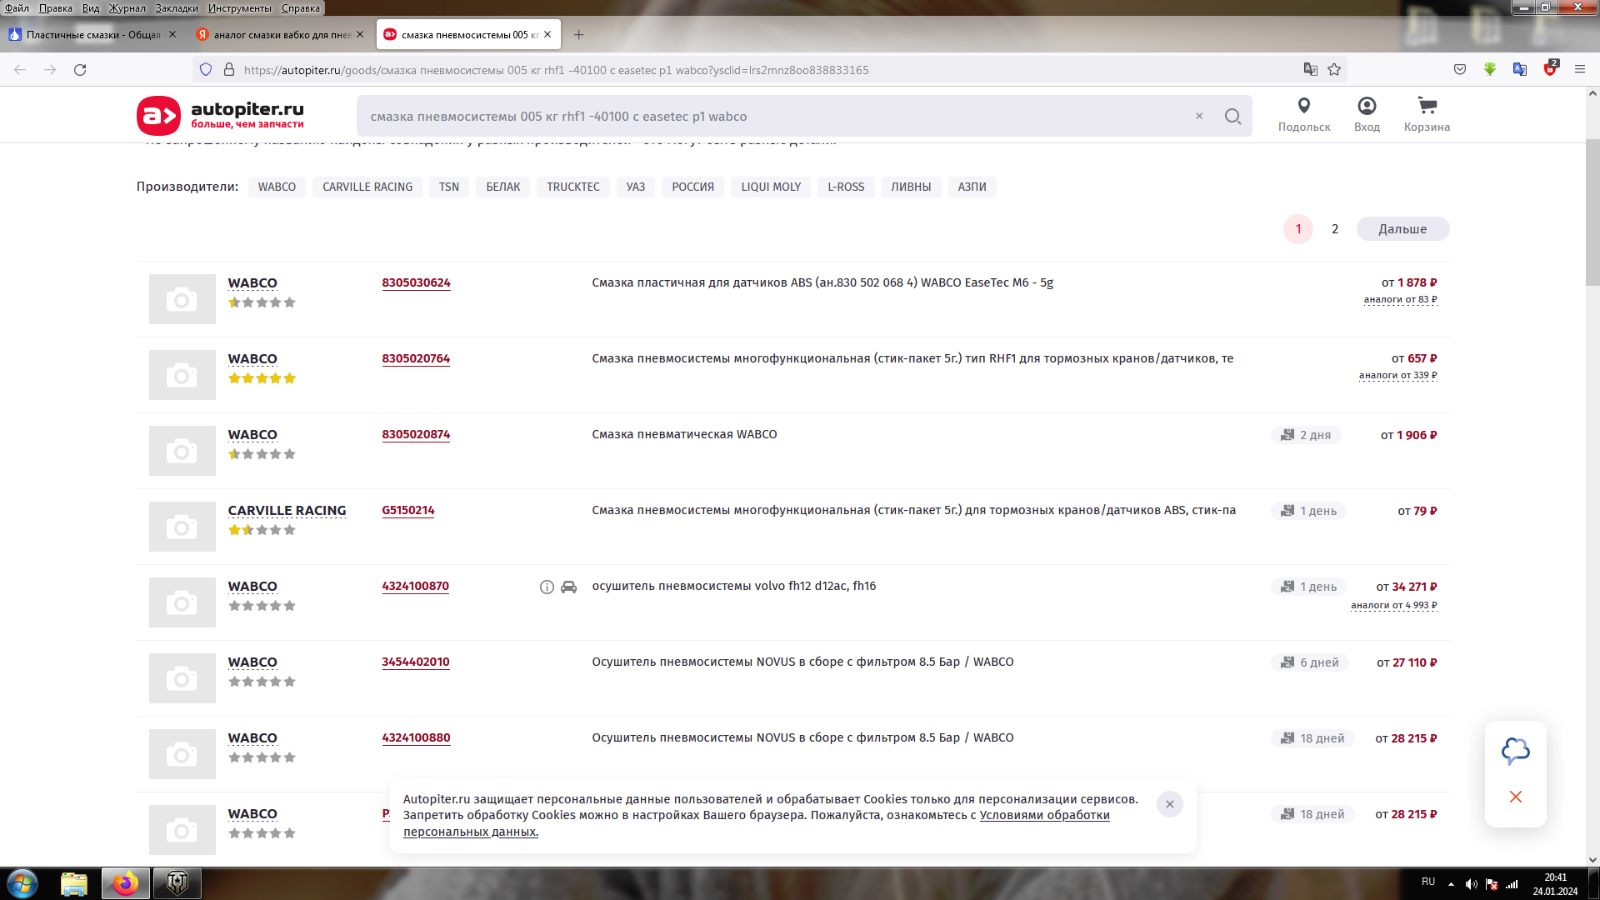Open the Инструменты menu
This screenshot has height=900, width=1600.
coord(240,8)
